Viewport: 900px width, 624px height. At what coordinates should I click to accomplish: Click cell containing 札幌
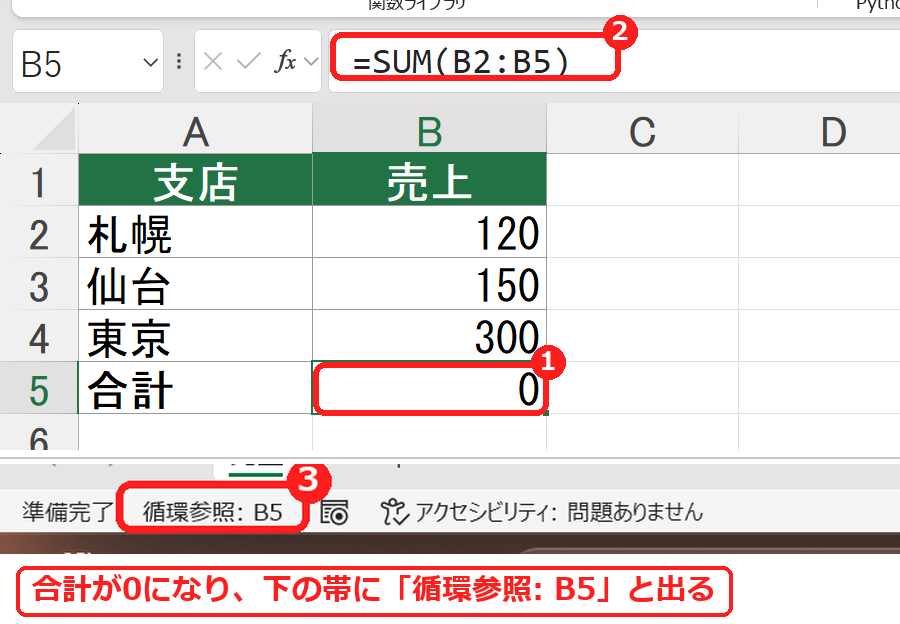195,232
